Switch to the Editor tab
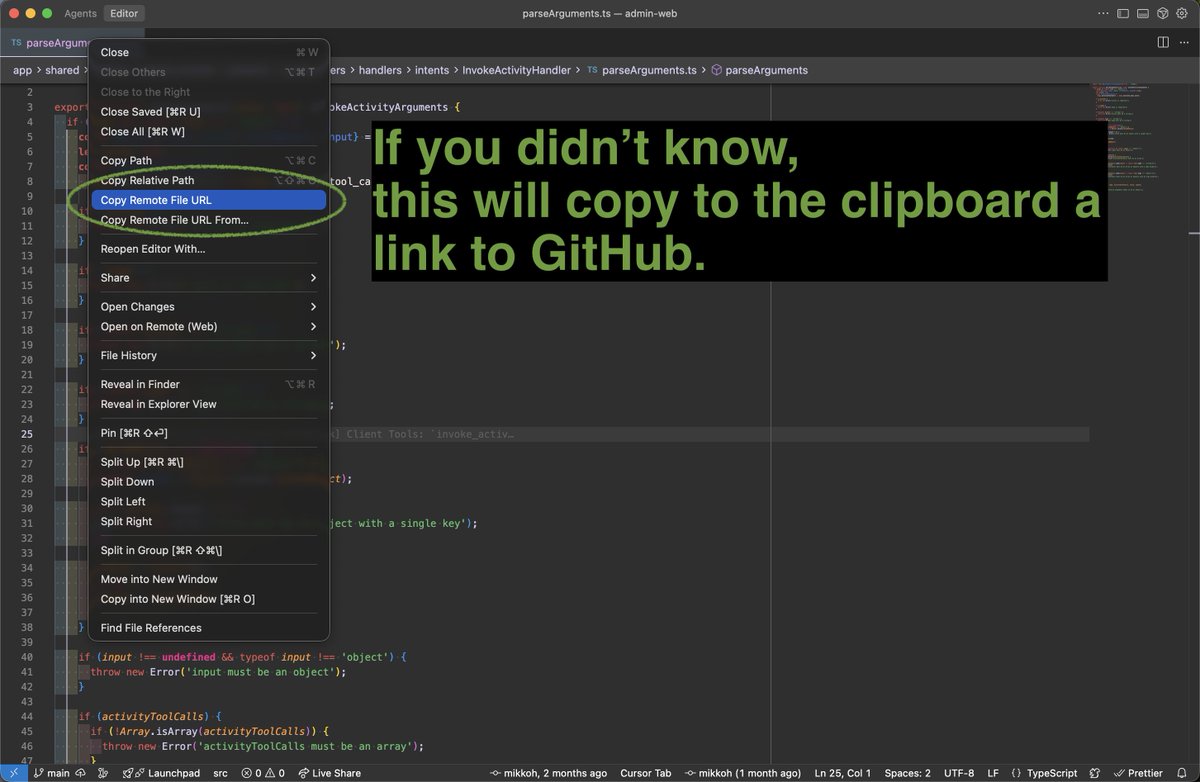The width and height of the screenshot is (1200, 782). point(123,13)
